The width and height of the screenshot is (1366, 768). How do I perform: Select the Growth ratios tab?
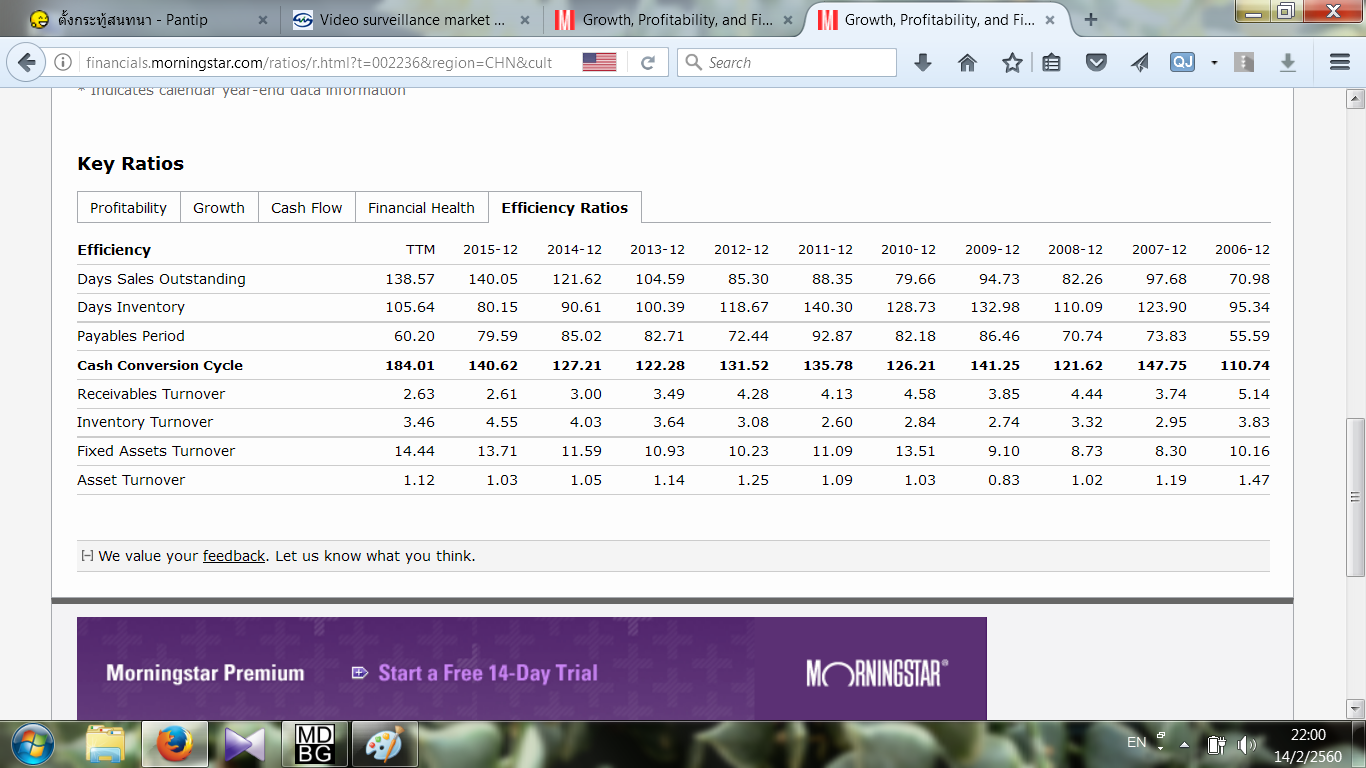(219, 208)
